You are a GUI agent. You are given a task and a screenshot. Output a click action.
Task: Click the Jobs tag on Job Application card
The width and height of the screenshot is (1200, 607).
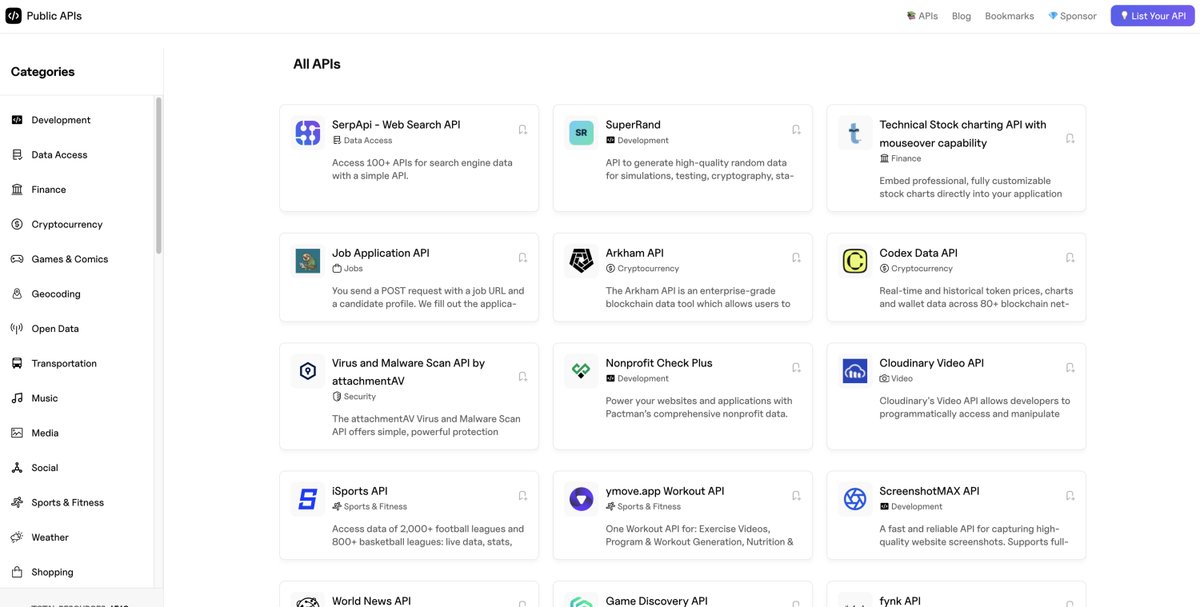point(347,268)
